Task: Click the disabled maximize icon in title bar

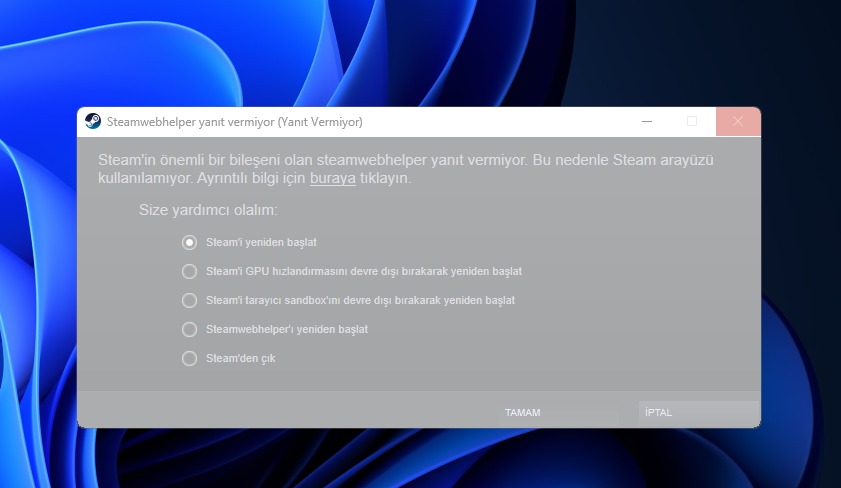Action: [692, 122]
